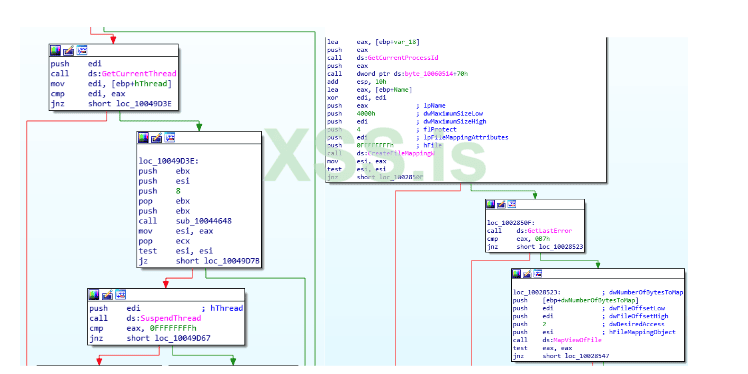Screen dimensions: 748x374
Task: Click the dwDesiredAccess comment
Action: click(633, 324)
